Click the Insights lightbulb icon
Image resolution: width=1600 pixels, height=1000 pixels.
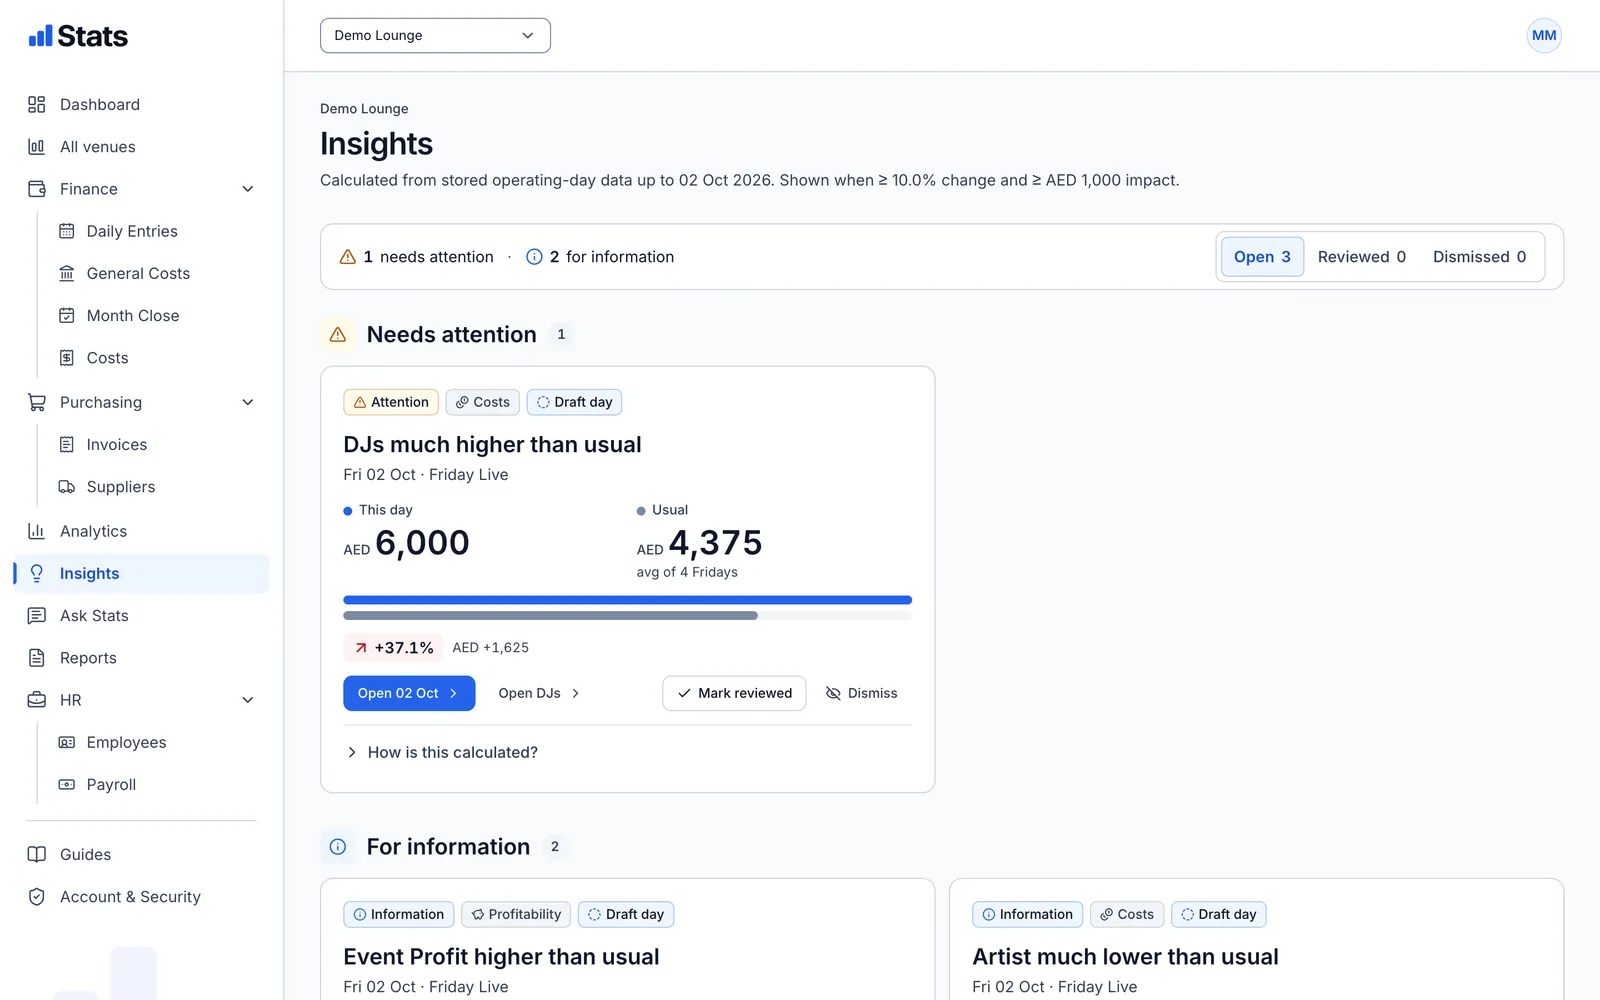pos(37,573)
